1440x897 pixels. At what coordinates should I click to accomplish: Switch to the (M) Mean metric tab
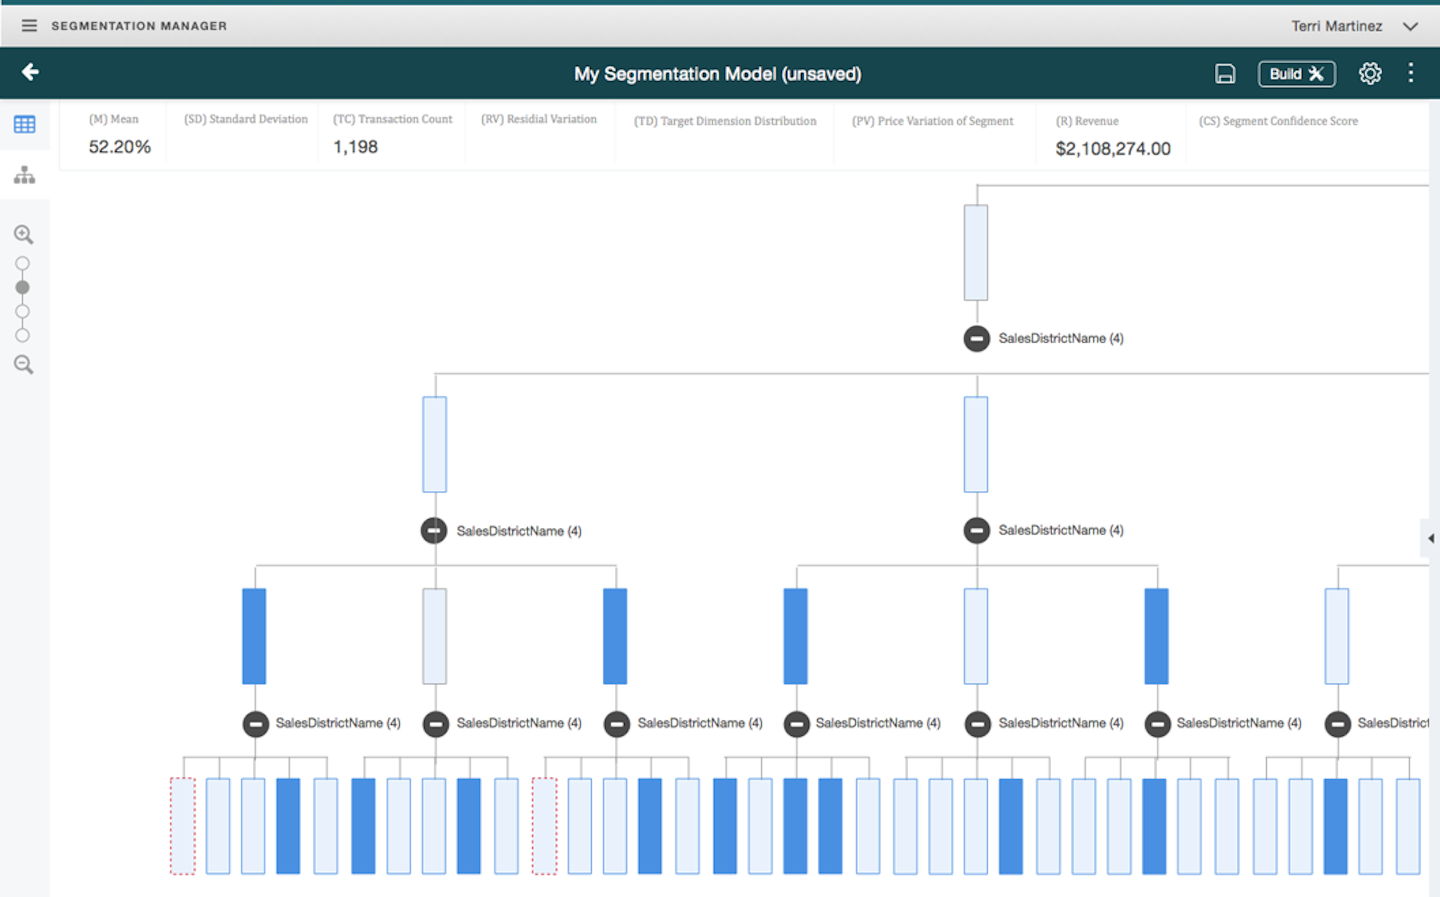click(x=113, y=133)
